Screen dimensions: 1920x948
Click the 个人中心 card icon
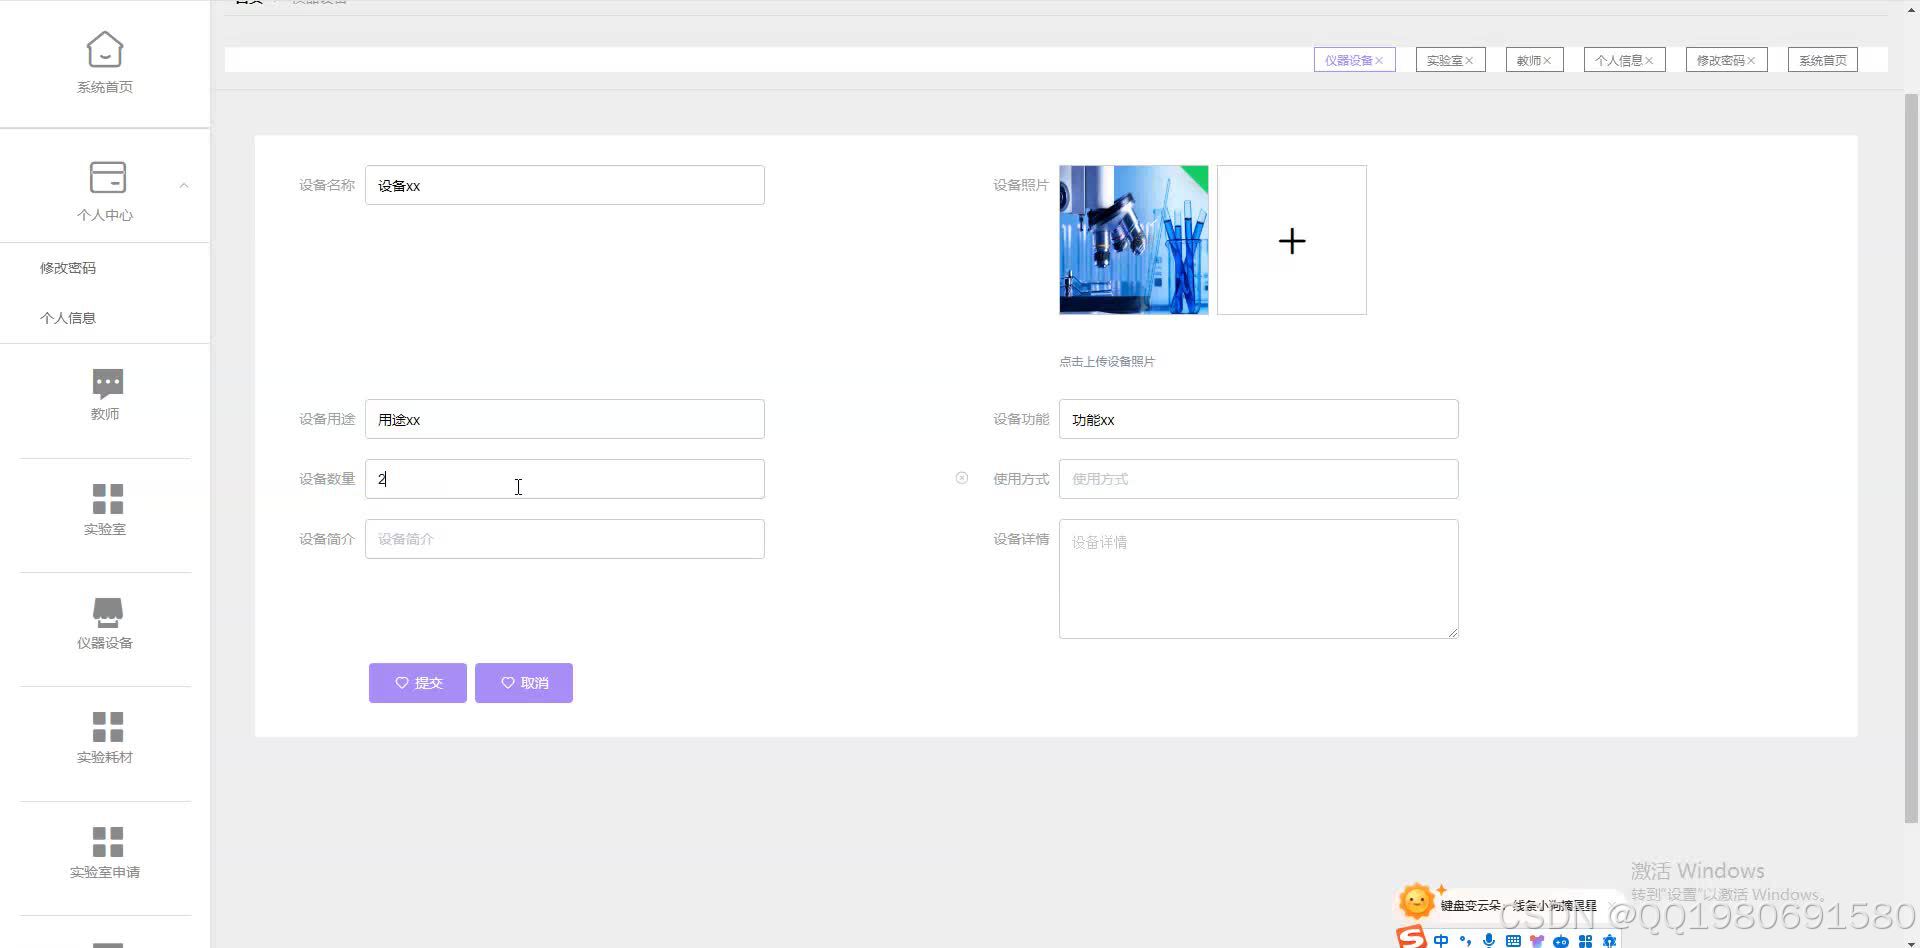tap(107, 177)
